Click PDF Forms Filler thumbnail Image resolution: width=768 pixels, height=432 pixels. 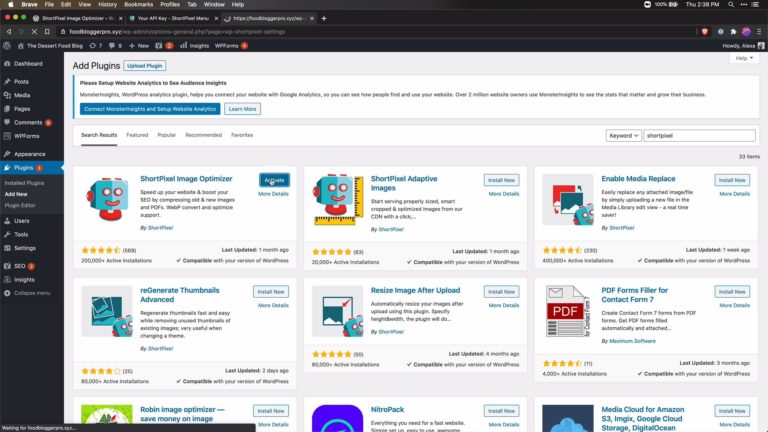click(x=568, y=312)
